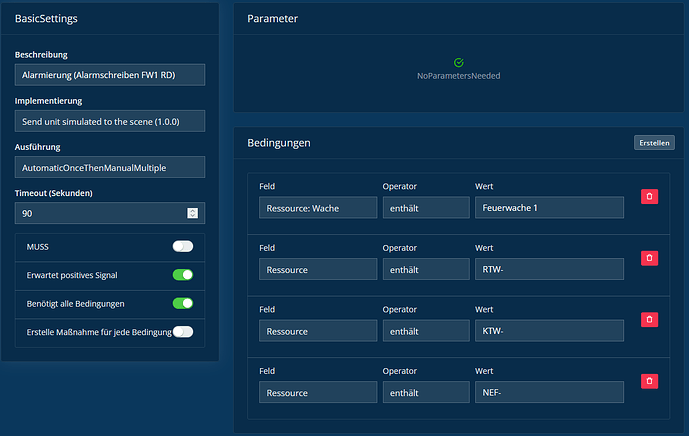Image resolution: width=689 pixels, height=436 pixels.
Task: Toggle the MUSS switch
Action: click(x=183, y=246)
